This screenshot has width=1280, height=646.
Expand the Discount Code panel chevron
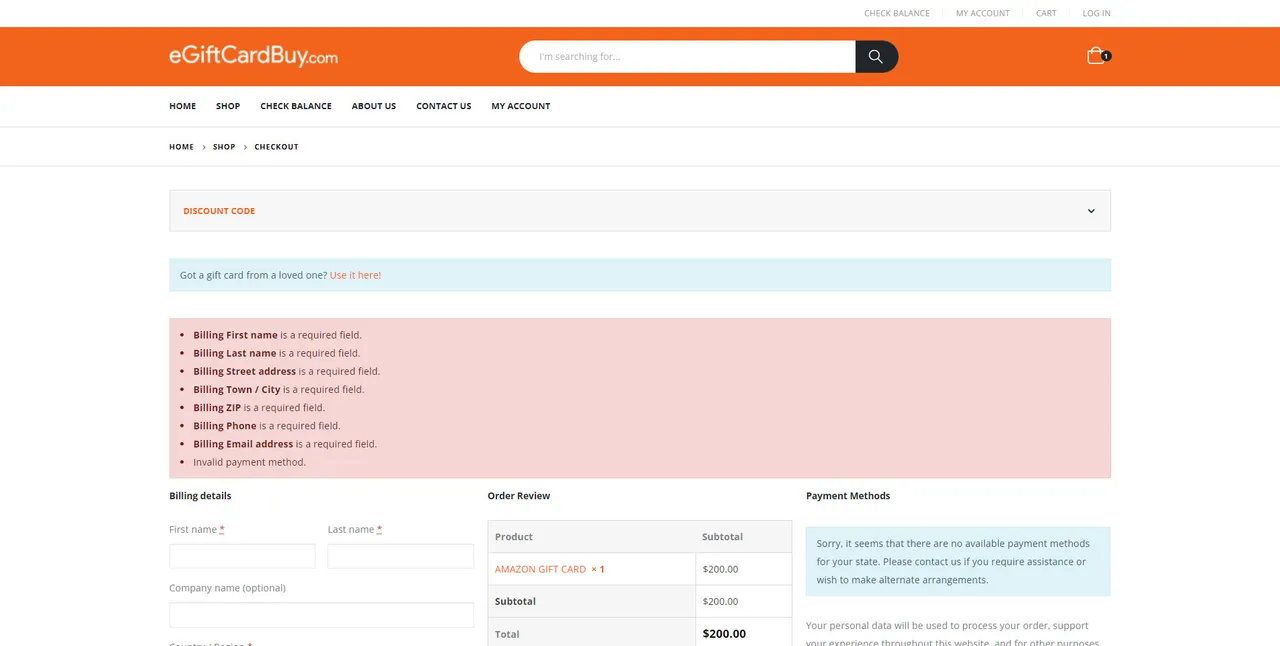pyautogui.click(x=1091, y=211)
